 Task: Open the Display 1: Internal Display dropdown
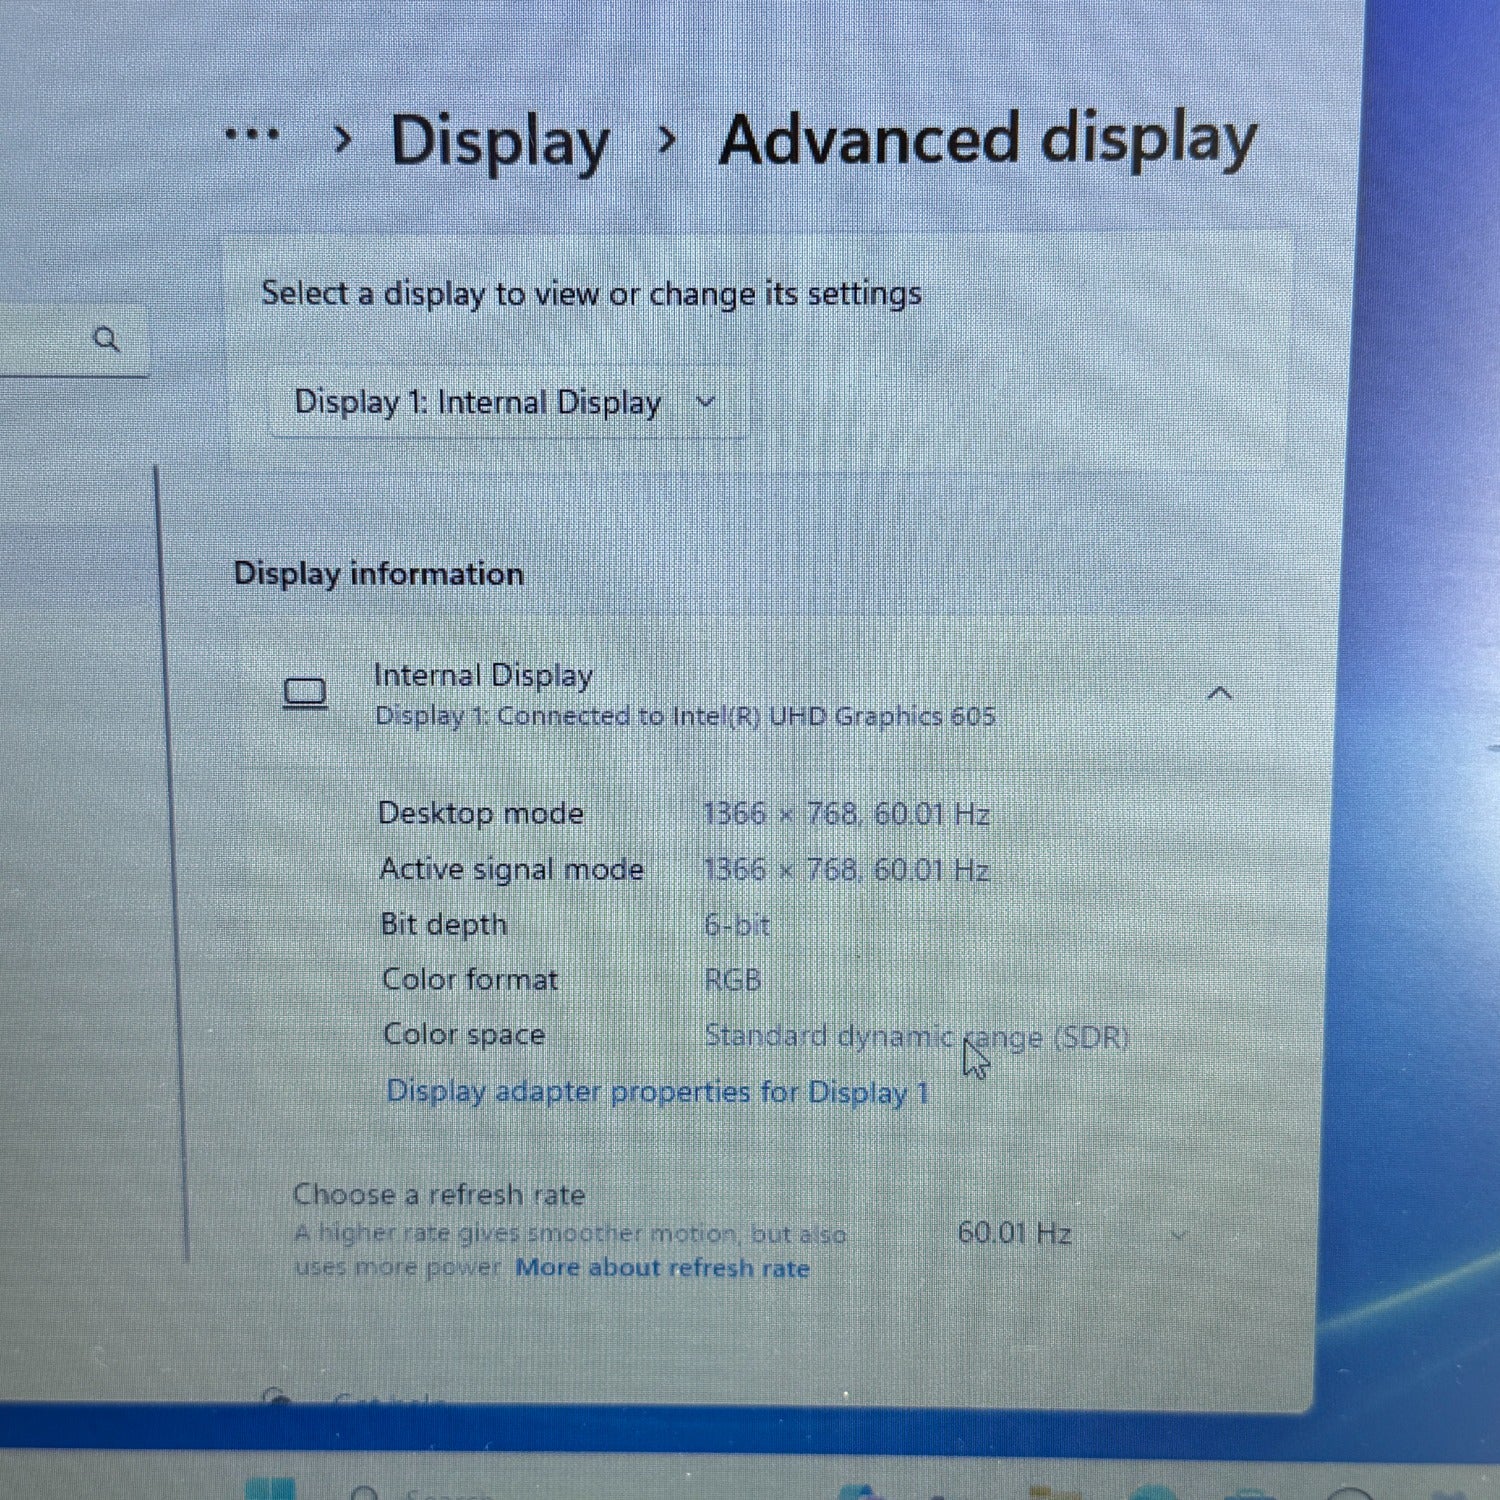pos(506,403)
